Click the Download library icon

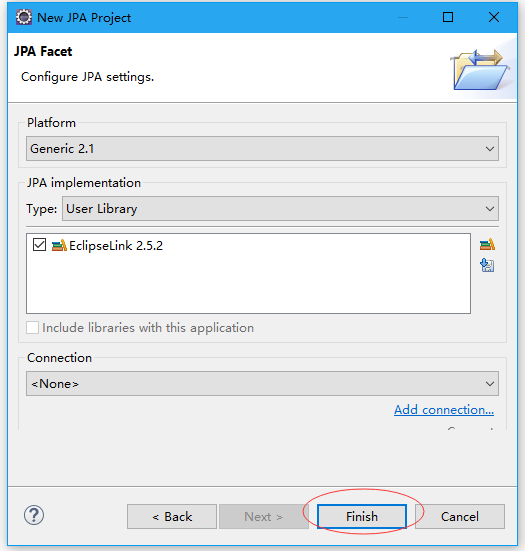pos(487,265)
